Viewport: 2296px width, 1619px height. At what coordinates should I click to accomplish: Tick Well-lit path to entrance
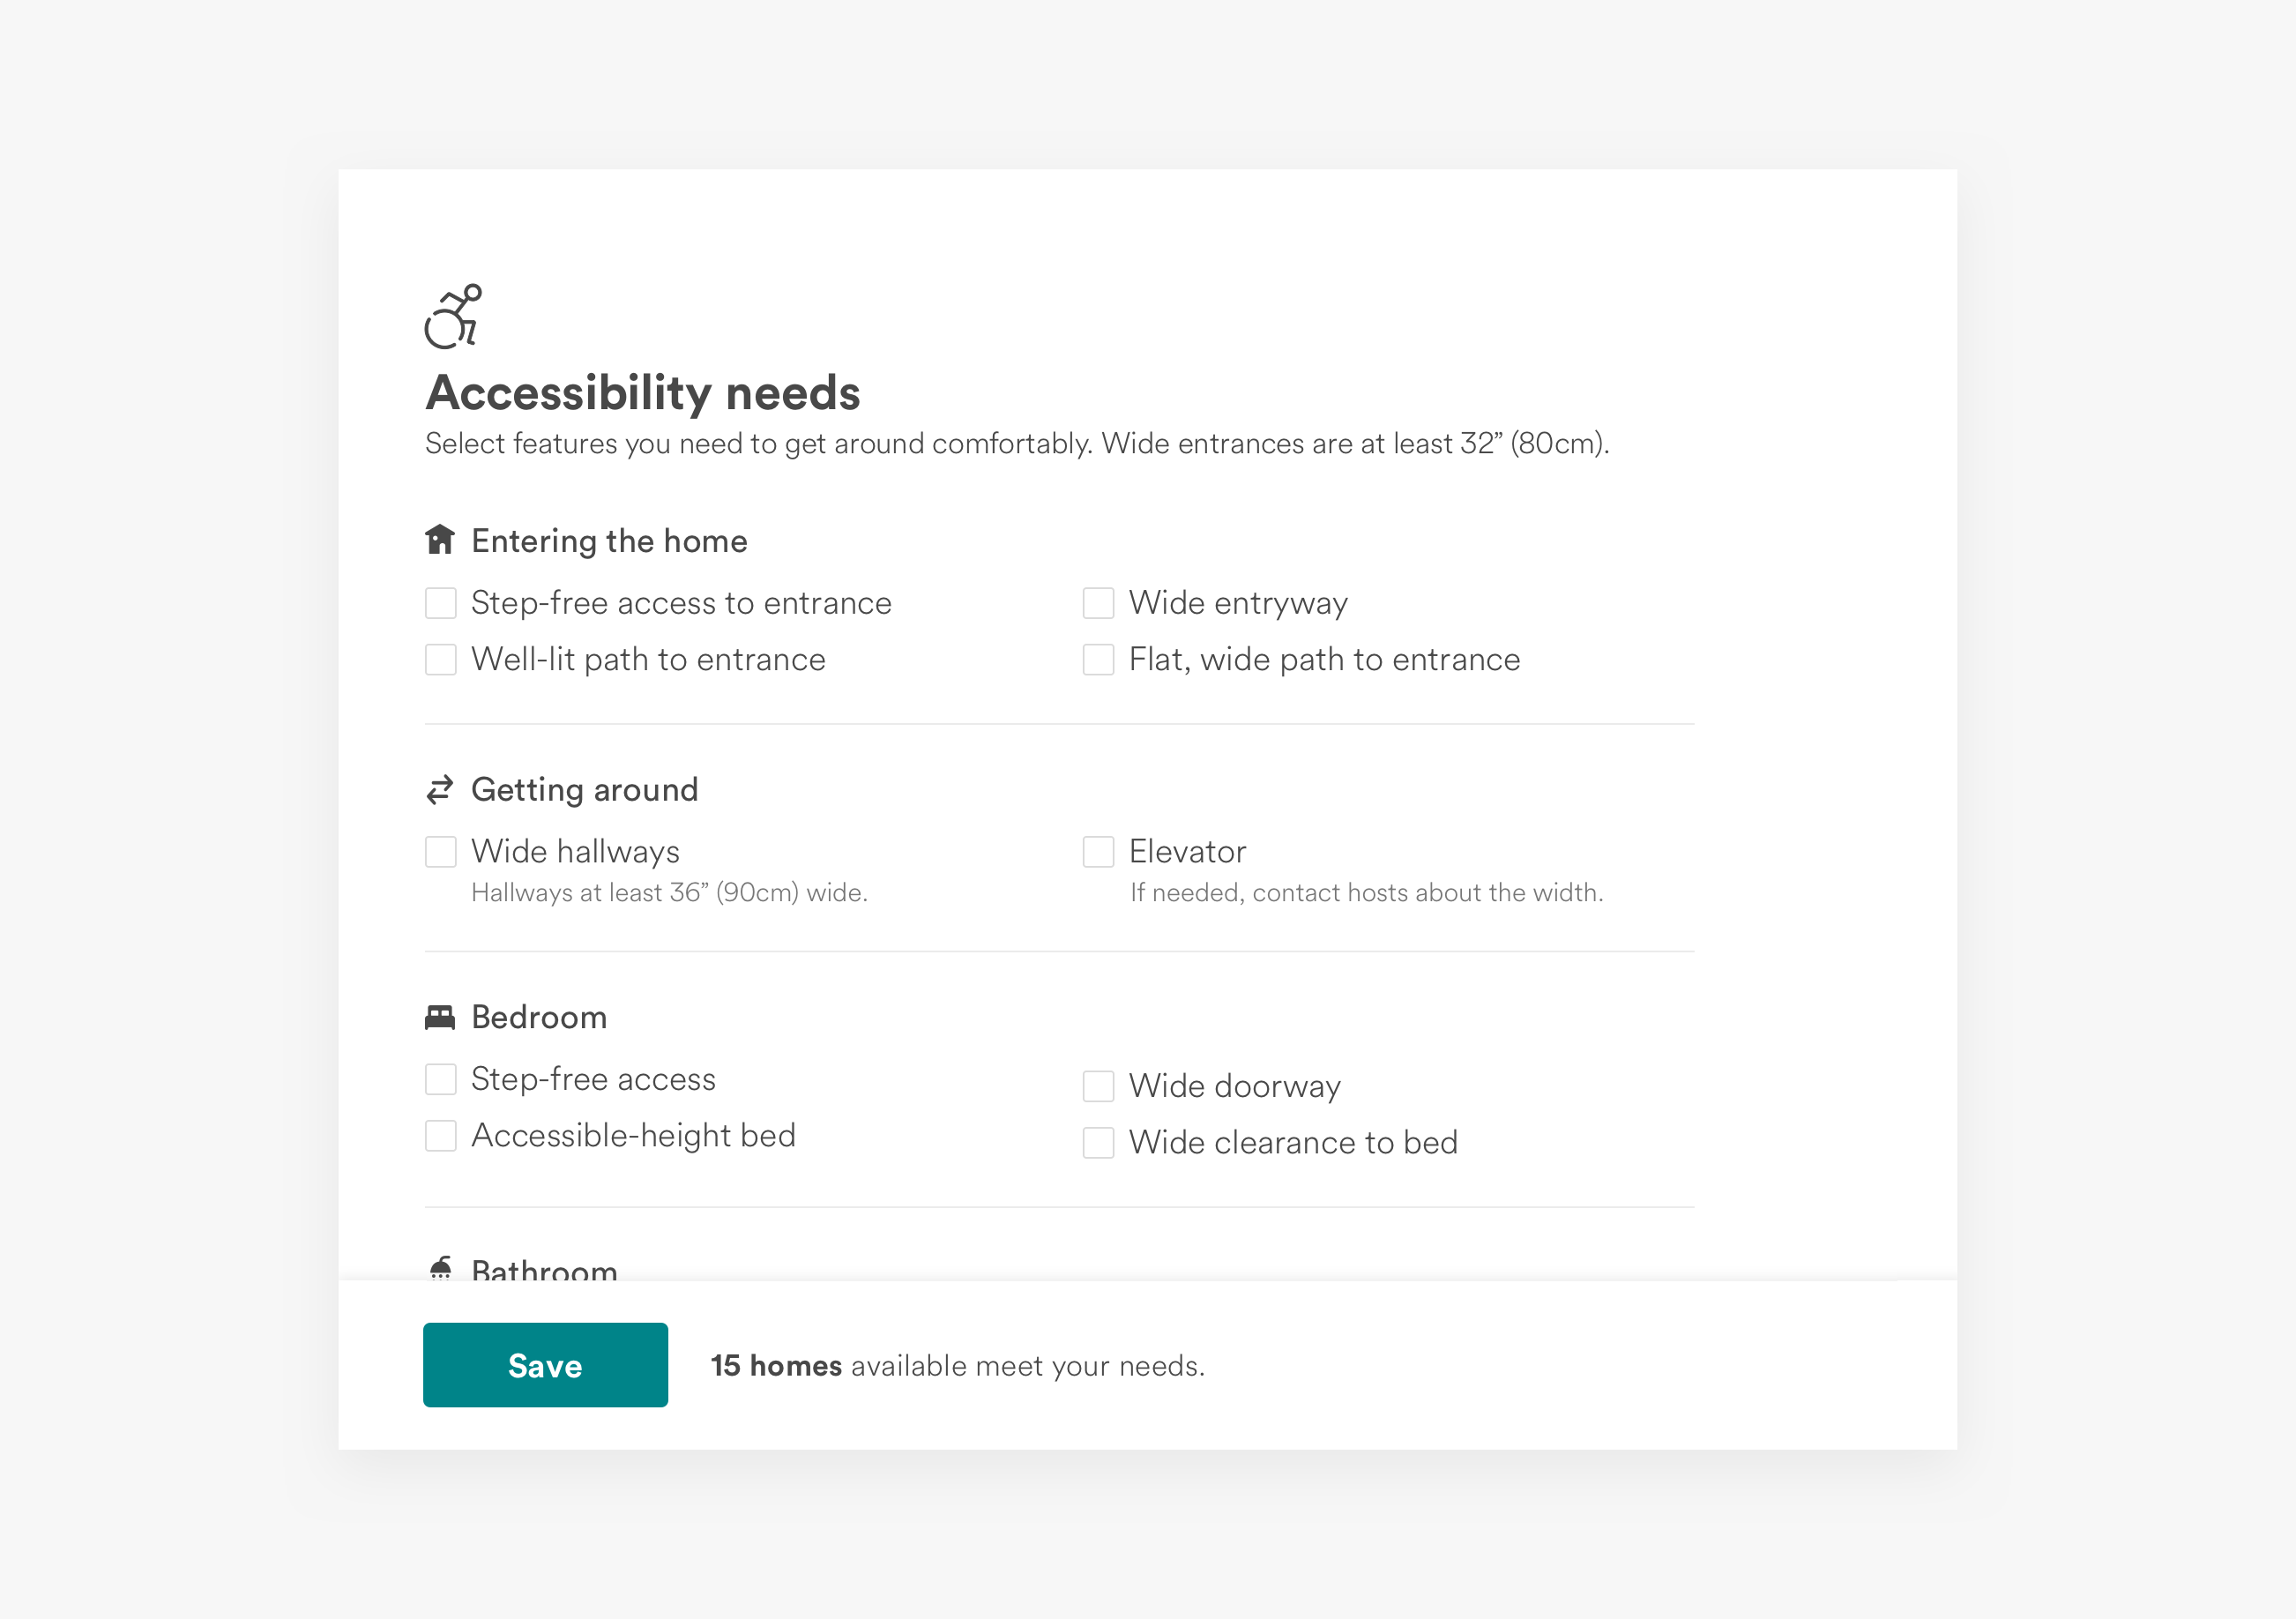(x=441, y=660)
